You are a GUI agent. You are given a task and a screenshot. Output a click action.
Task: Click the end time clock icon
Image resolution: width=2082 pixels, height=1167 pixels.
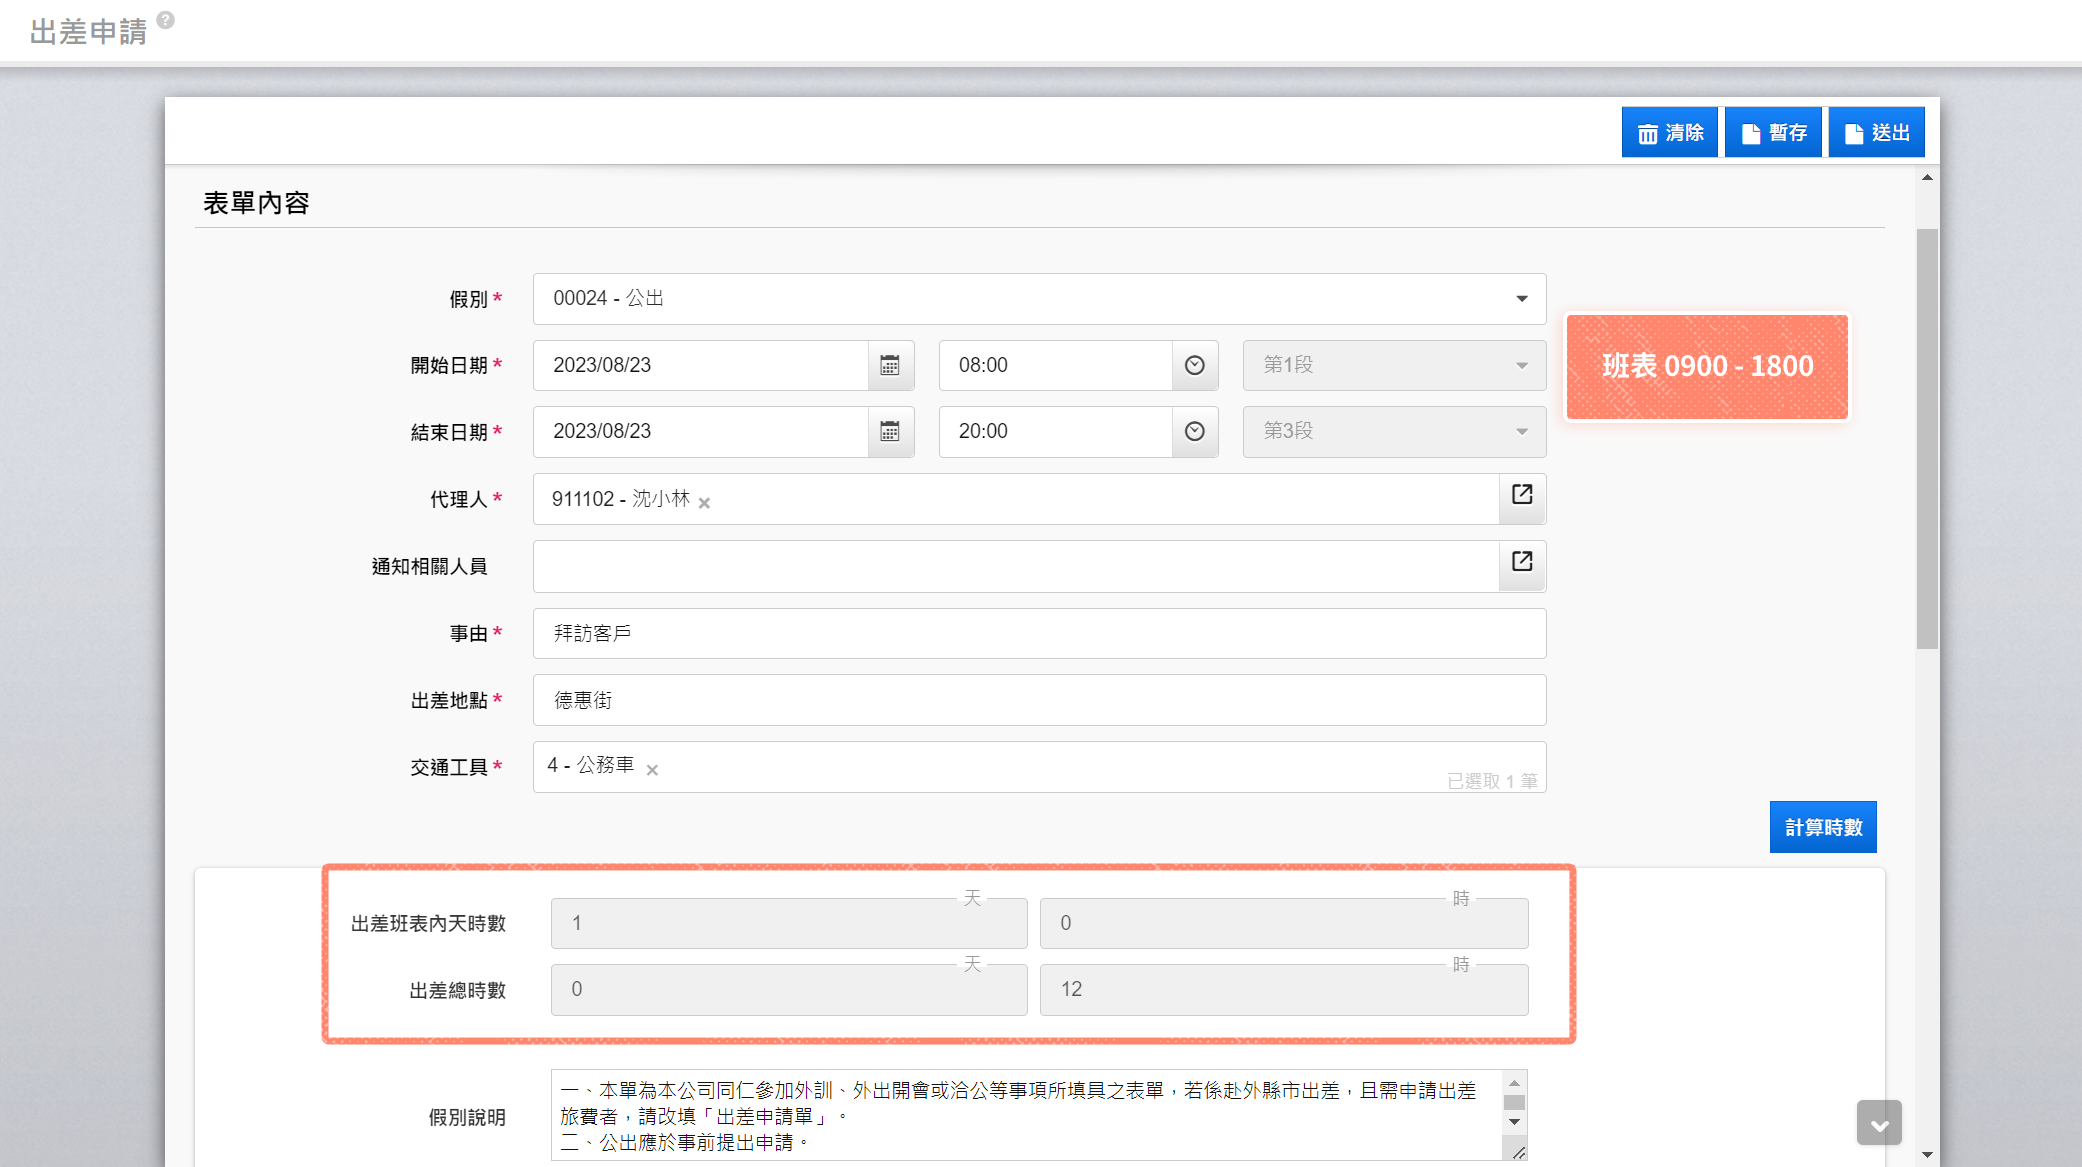1194,432
